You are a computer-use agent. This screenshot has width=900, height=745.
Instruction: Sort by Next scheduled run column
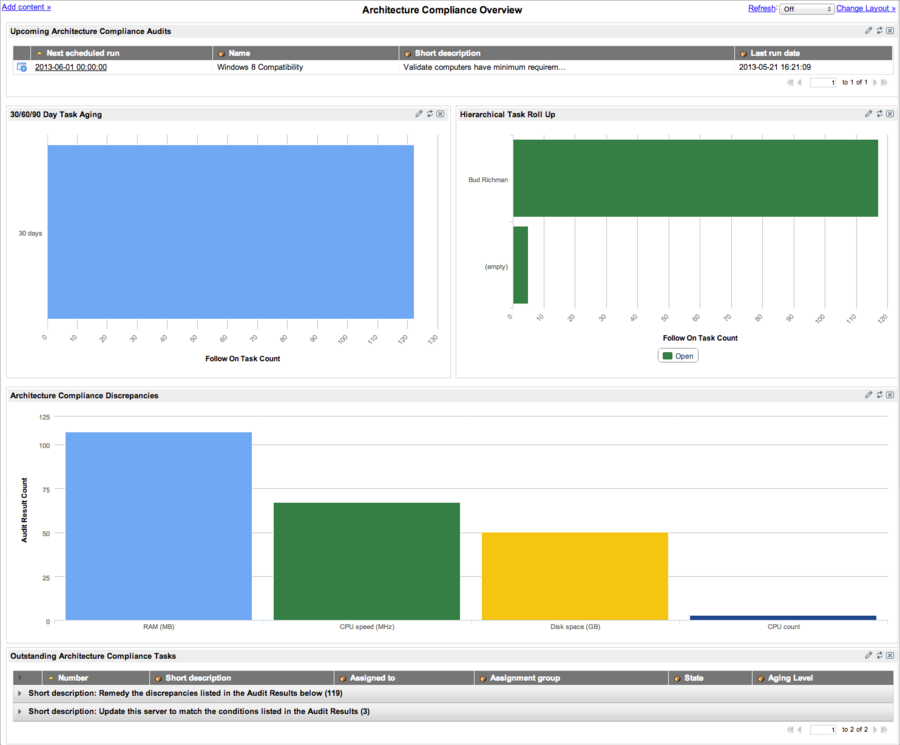click(83, 53)
